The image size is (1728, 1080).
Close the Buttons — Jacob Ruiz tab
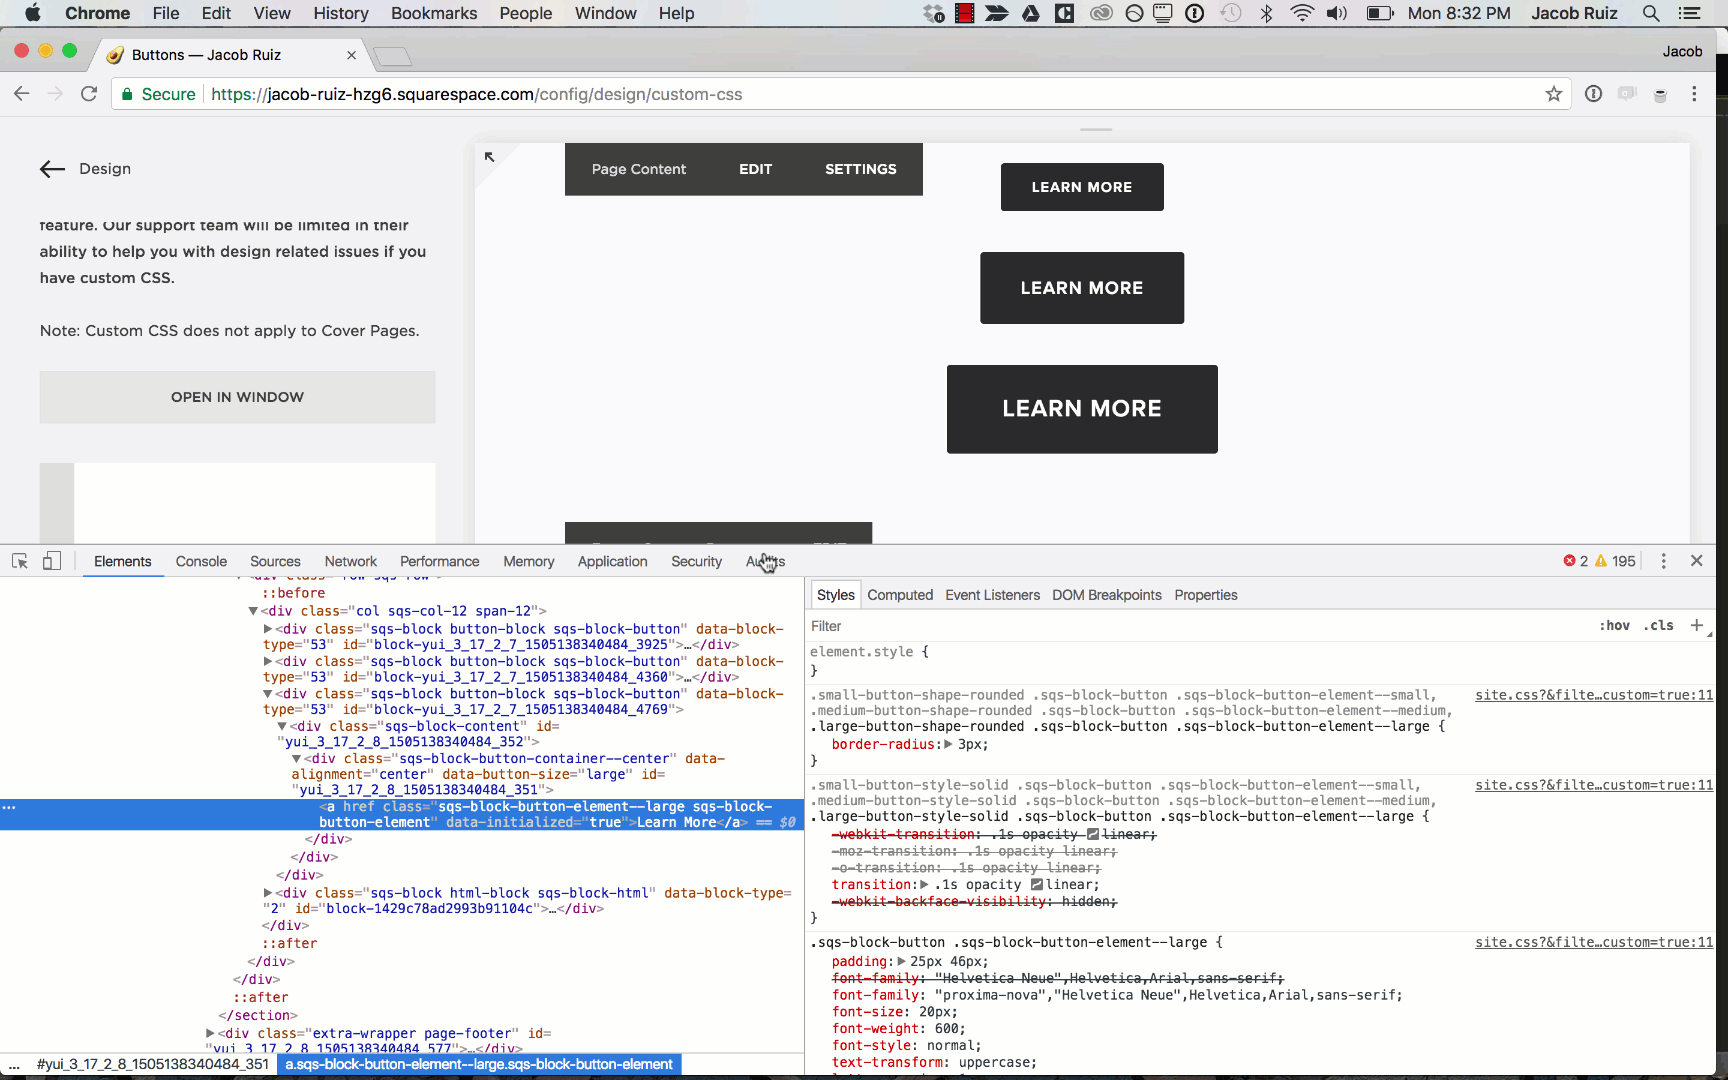click(351, 55)
